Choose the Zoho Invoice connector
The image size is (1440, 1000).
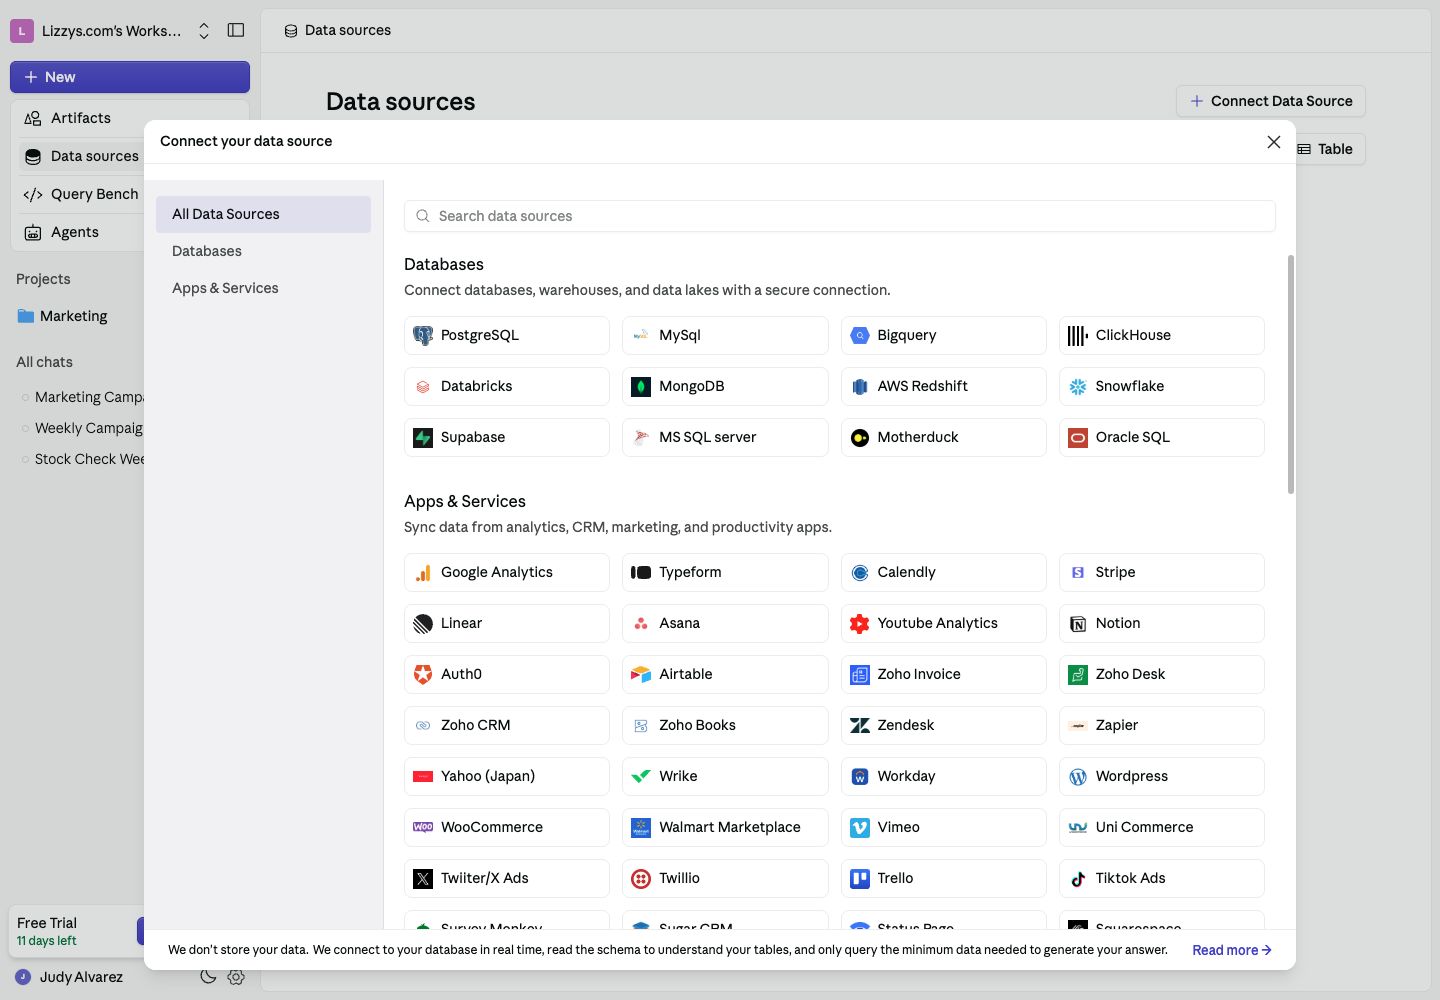click(x=944, y=675)
